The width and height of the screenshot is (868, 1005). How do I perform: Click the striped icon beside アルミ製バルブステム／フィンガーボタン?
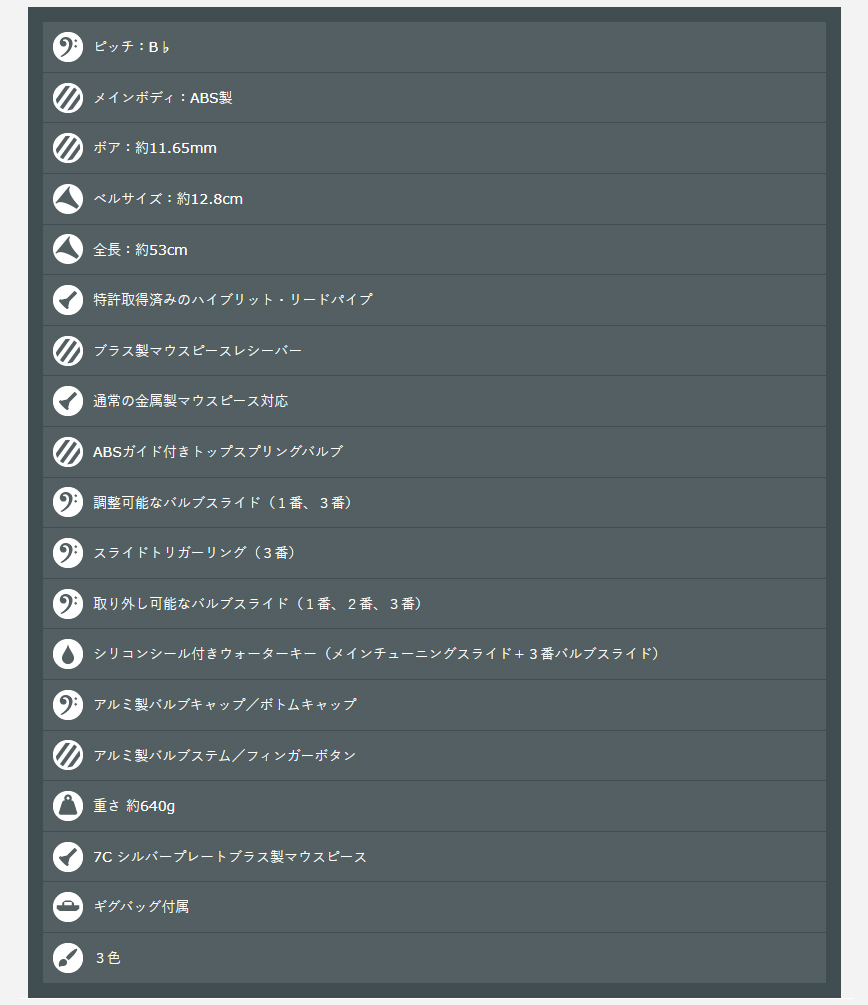coord(68,755)
